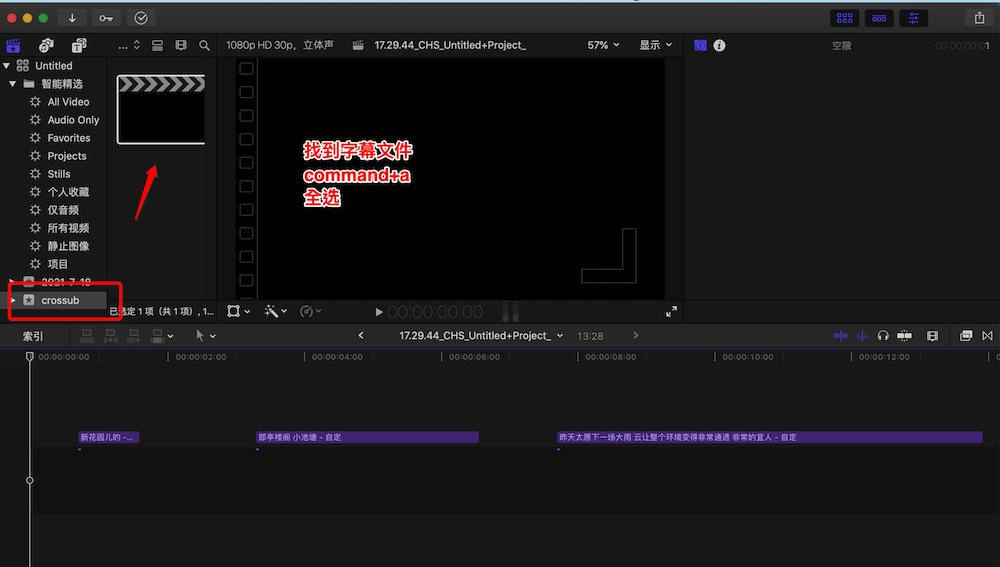
Task: Click the import media down-arrow button
Action: point(72,17)
